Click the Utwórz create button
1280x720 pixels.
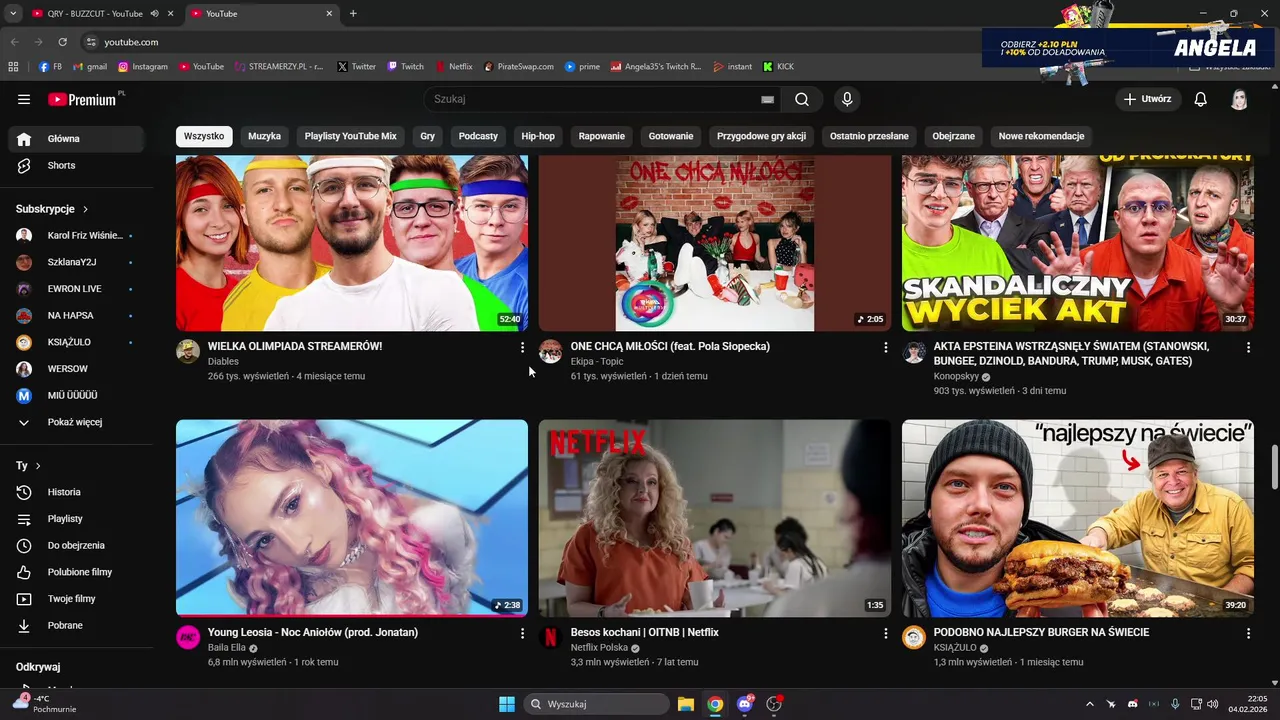coord(1148,99)
